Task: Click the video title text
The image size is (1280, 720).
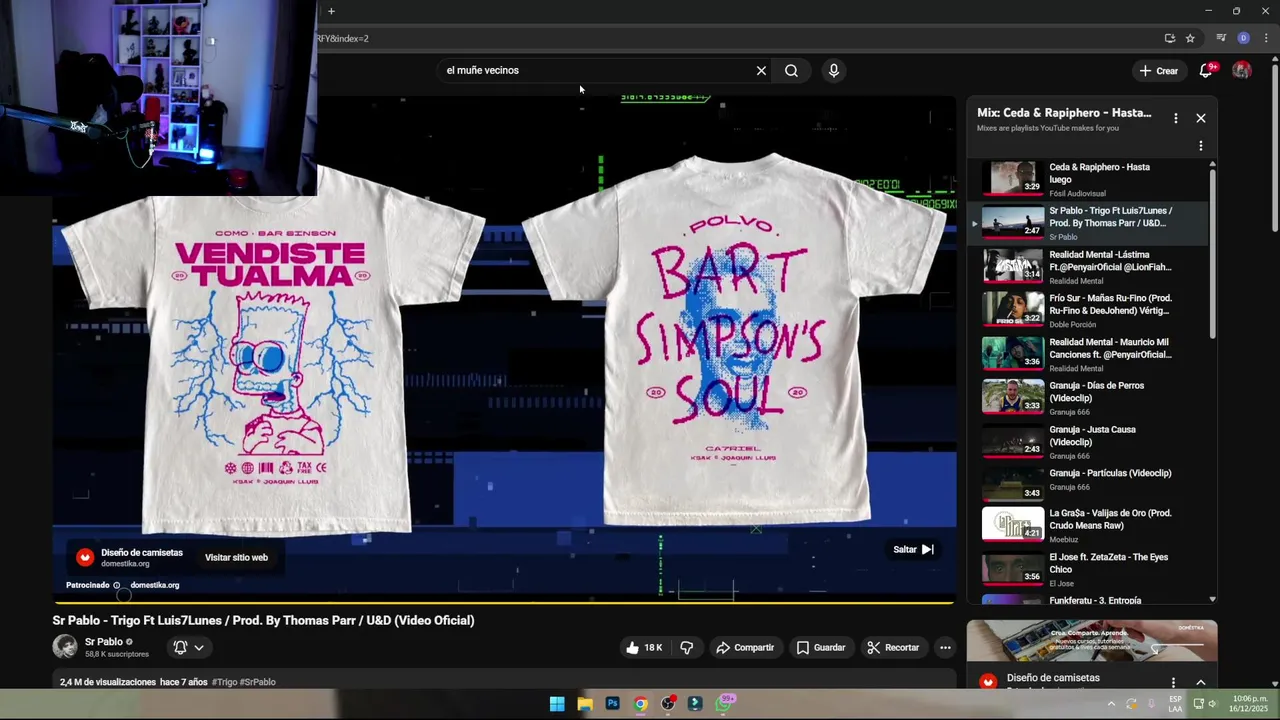Action: pyautogui.click(x=263, y=621)
